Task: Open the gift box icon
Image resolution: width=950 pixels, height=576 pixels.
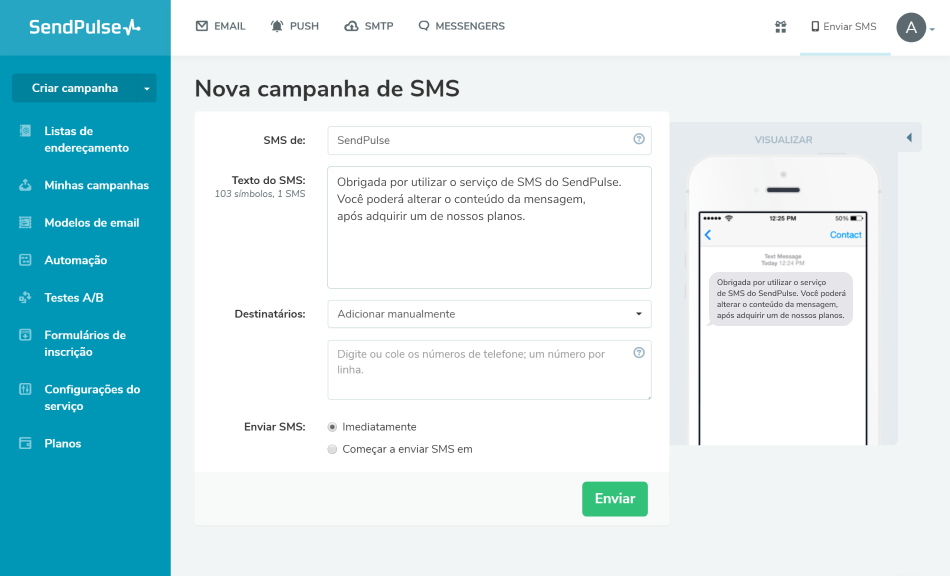Action: click(780, 27)
